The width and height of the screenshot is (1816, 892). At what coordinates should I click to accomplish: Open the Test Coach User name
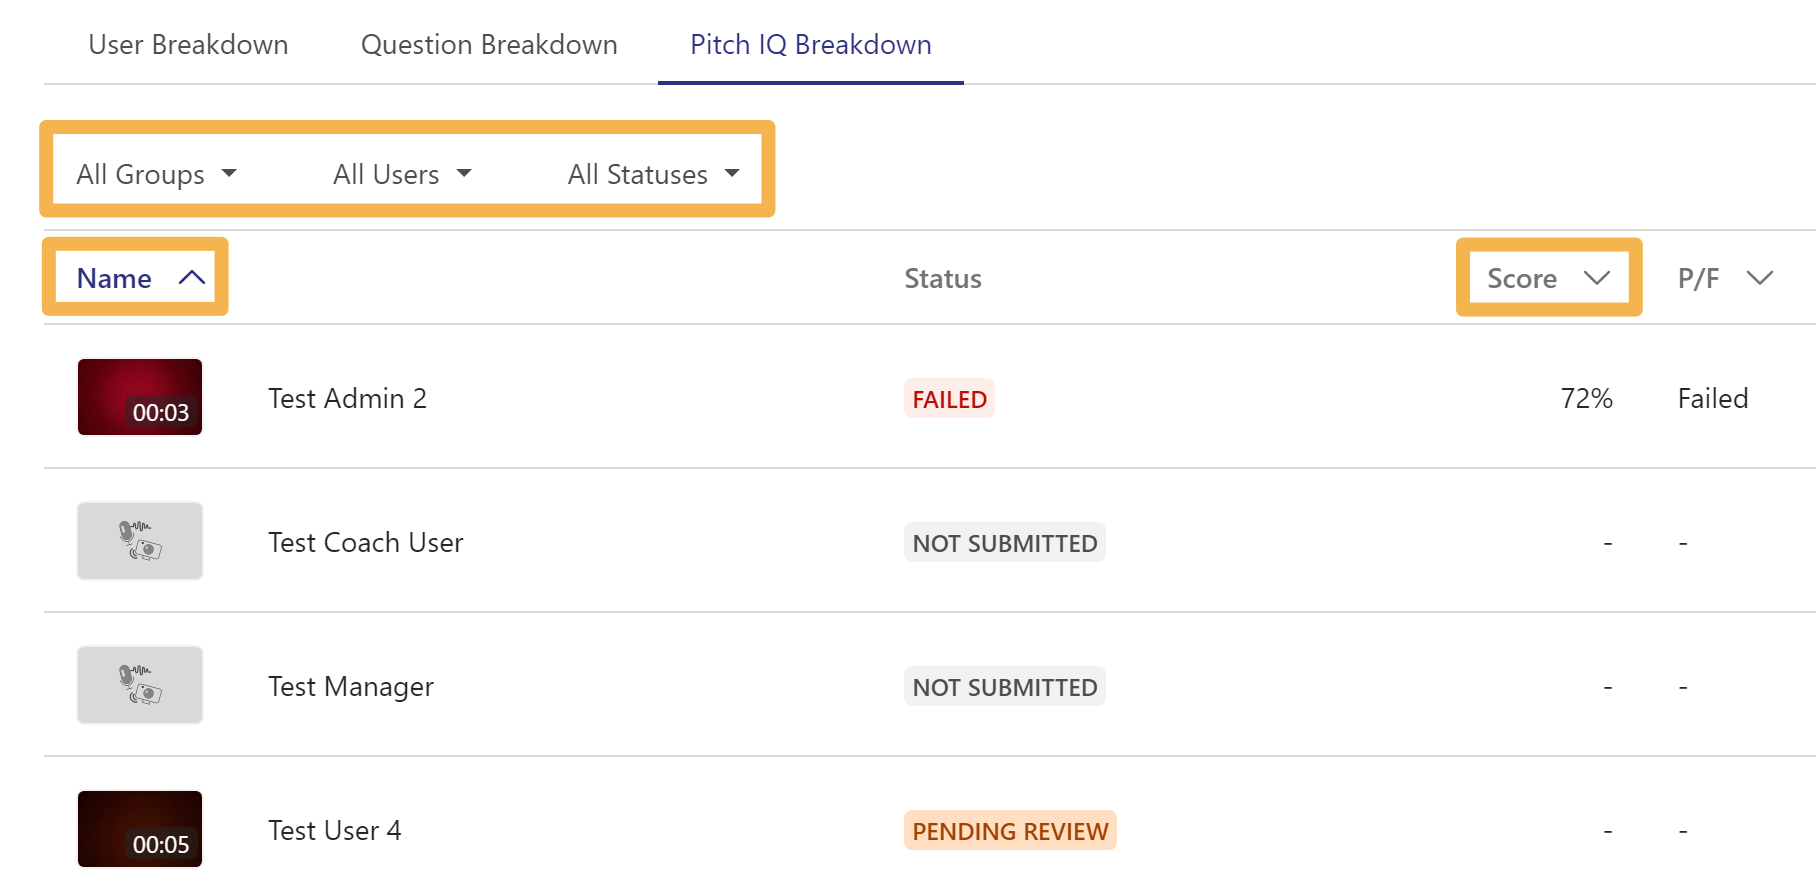365,542
